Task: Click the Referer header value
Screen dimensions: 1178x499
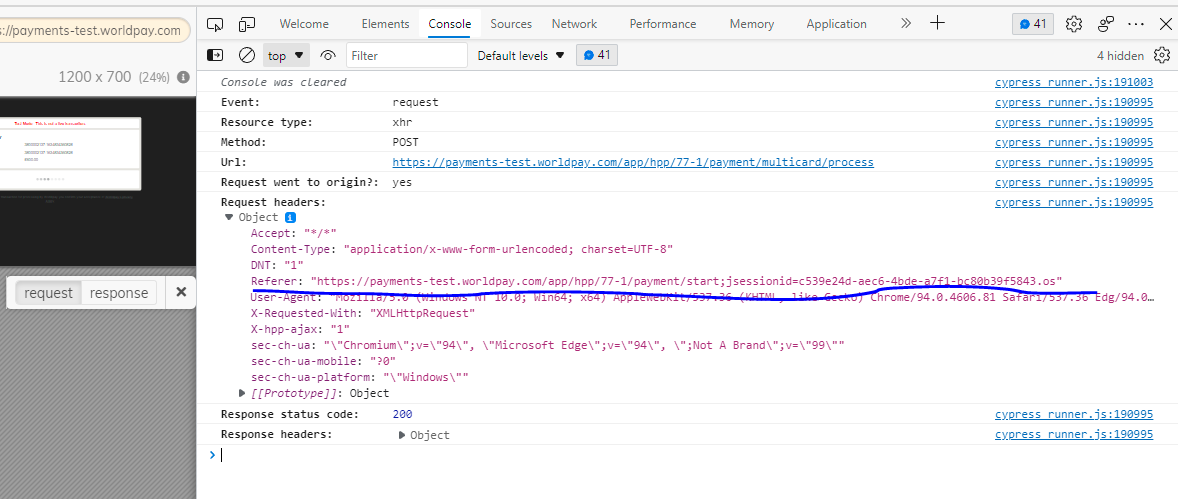Action: click(x=687, y=281)
